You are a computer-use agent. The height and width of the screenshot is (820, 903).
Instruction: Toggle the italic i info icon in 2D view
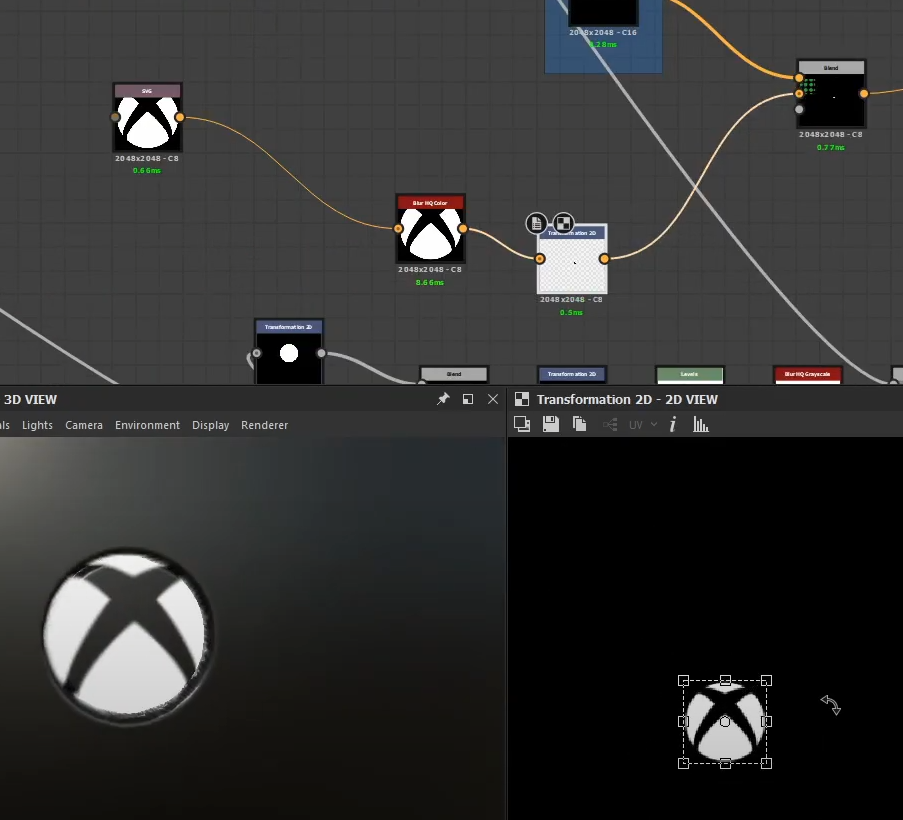(x=672, y=425)
